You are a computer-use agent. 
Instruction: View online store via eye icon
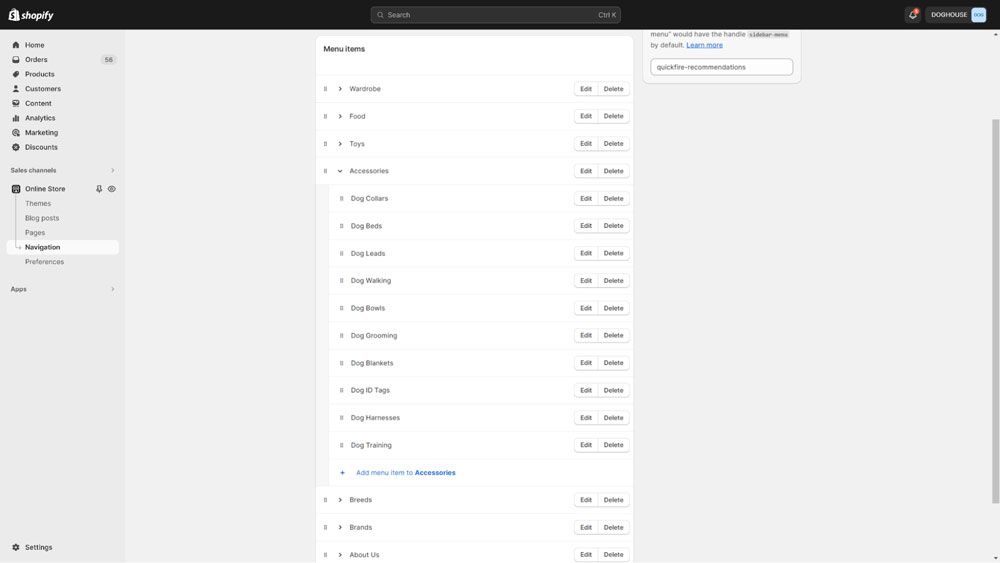(112, 189)
